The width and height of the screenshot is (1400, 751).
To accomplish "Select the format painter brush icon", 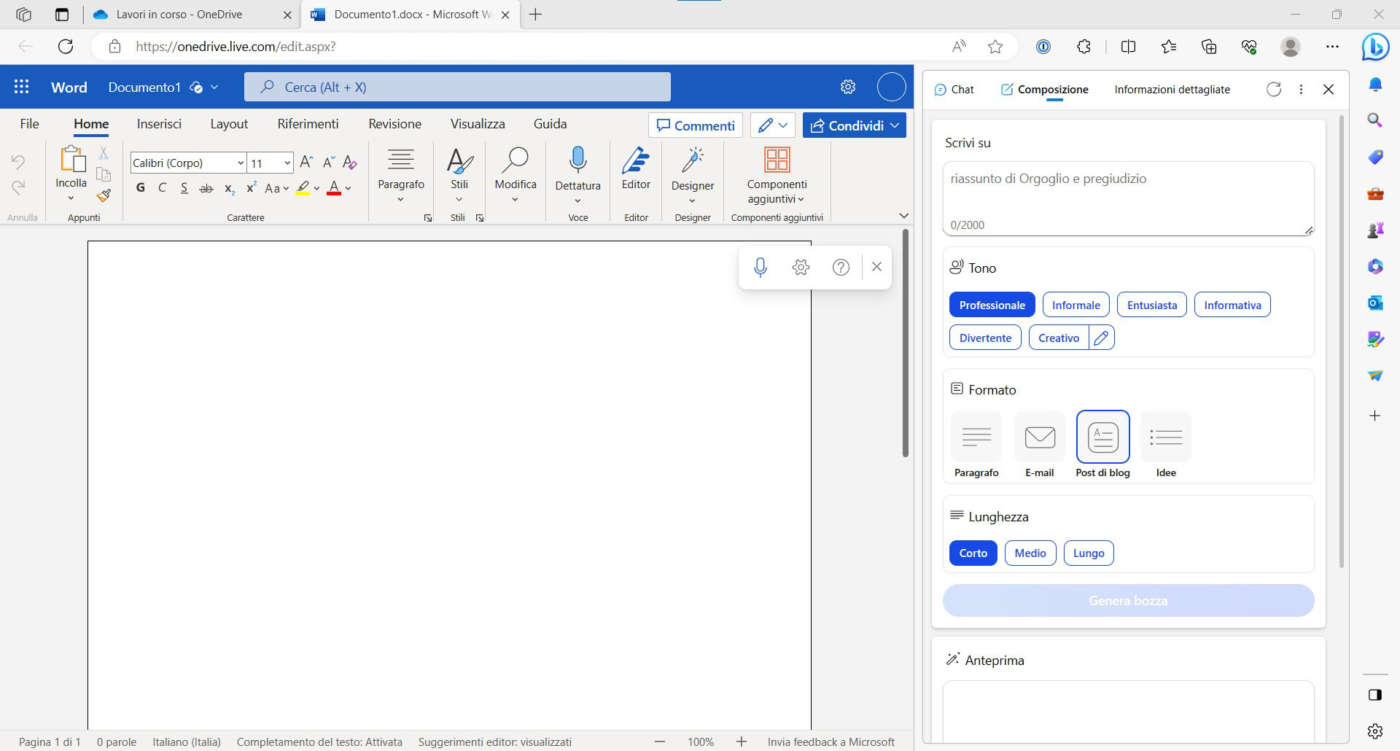I will pyautogui.click(x=103, y=196).
